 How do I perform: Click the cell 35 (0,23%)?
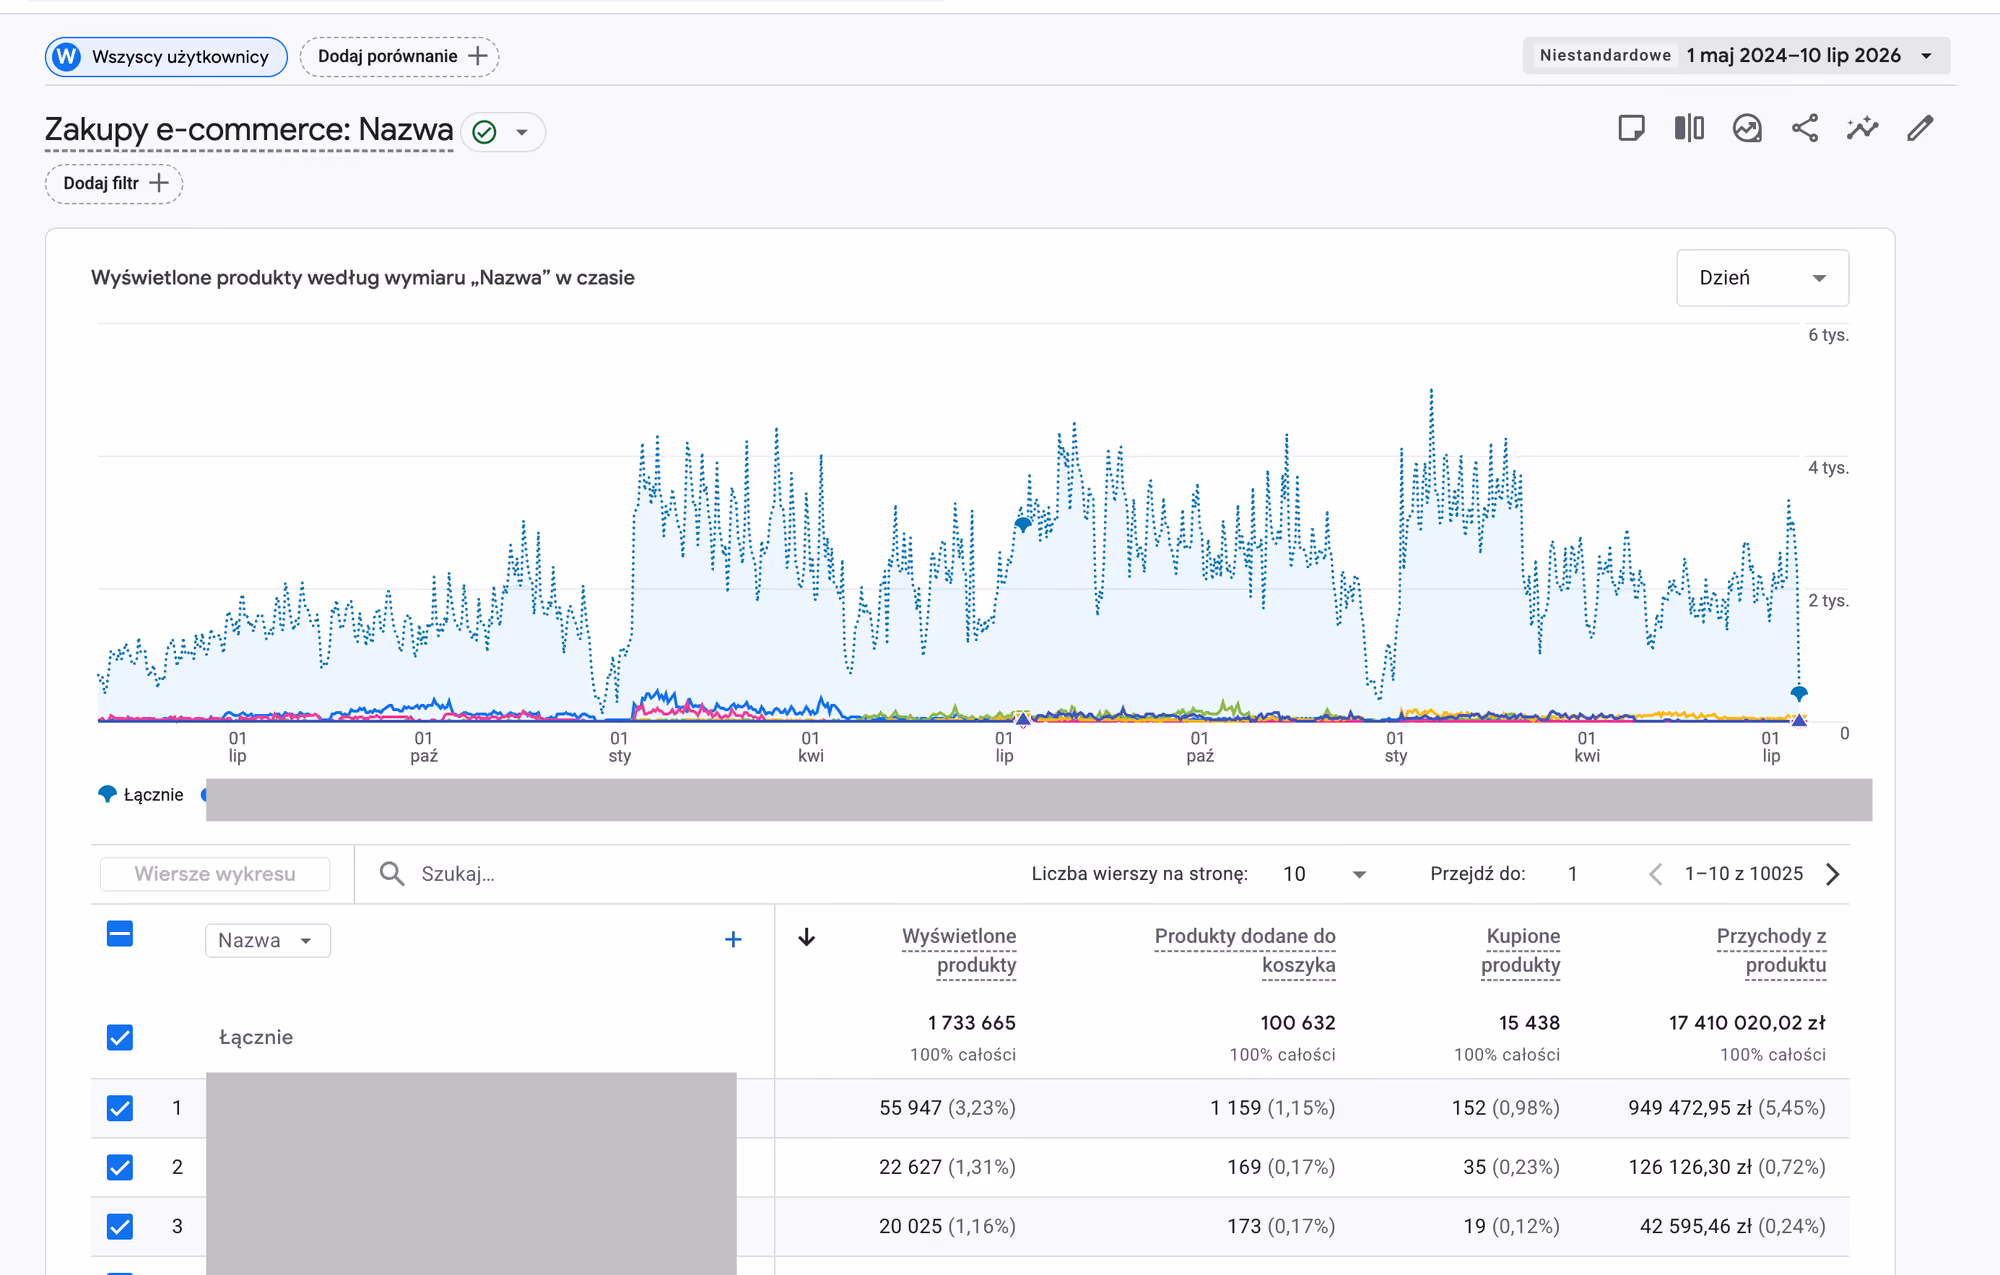coord(1511,1167)
